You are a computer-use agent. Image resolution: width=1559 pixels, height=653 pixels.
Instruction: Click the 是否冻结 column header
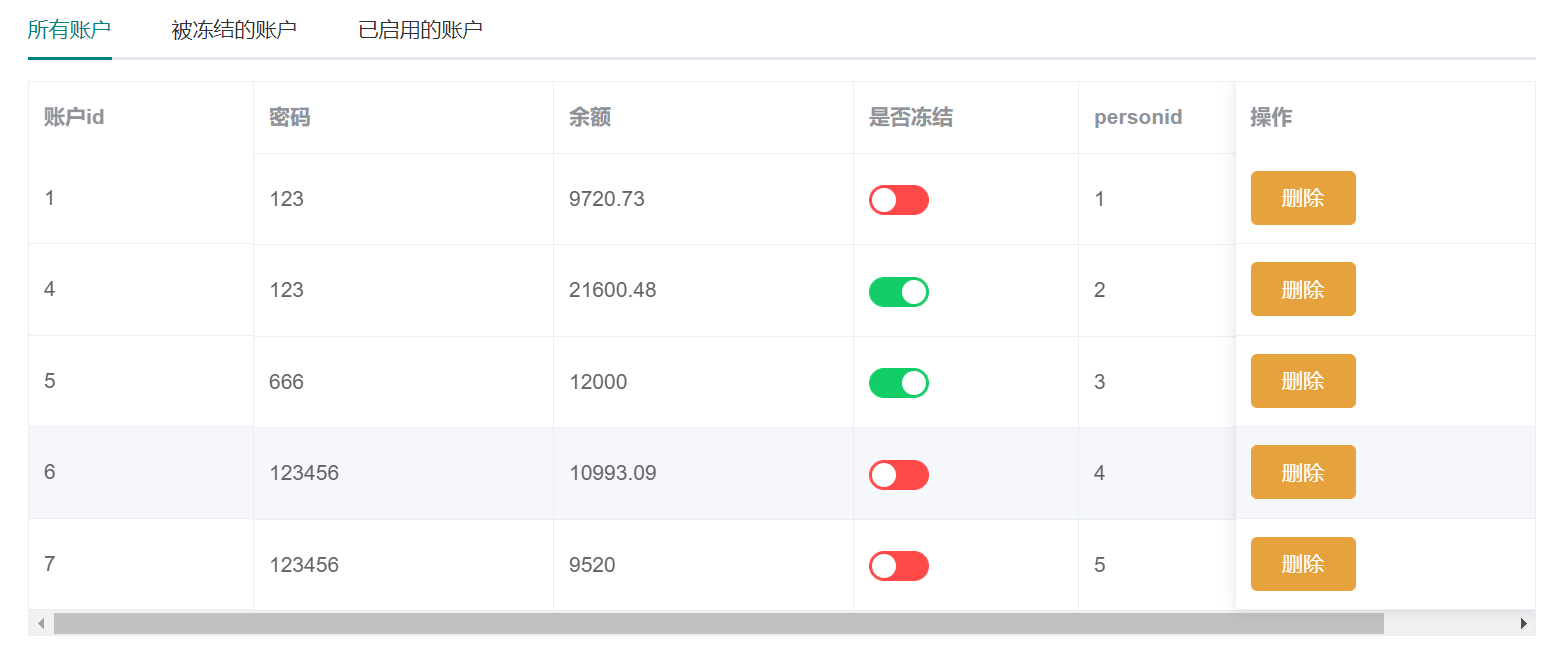point(910,118)
